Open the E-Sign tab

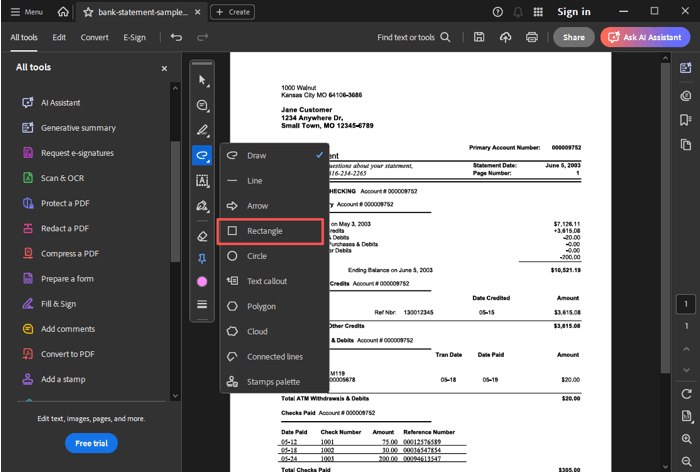(x=134, y=38)
